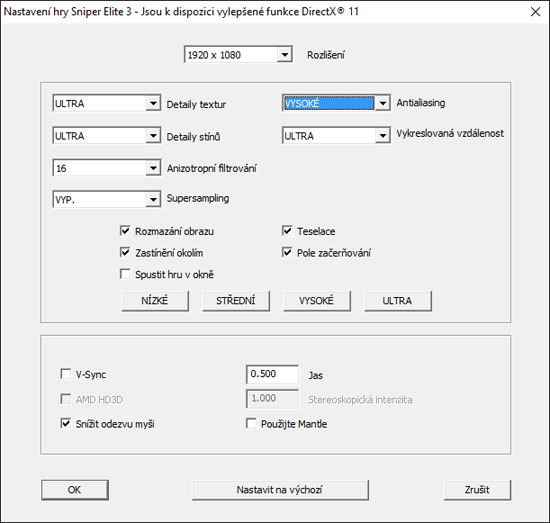Disable the Zastínění okolím checkbox
Viewport: 550px width, 523px height.
(x=125, y=252)
